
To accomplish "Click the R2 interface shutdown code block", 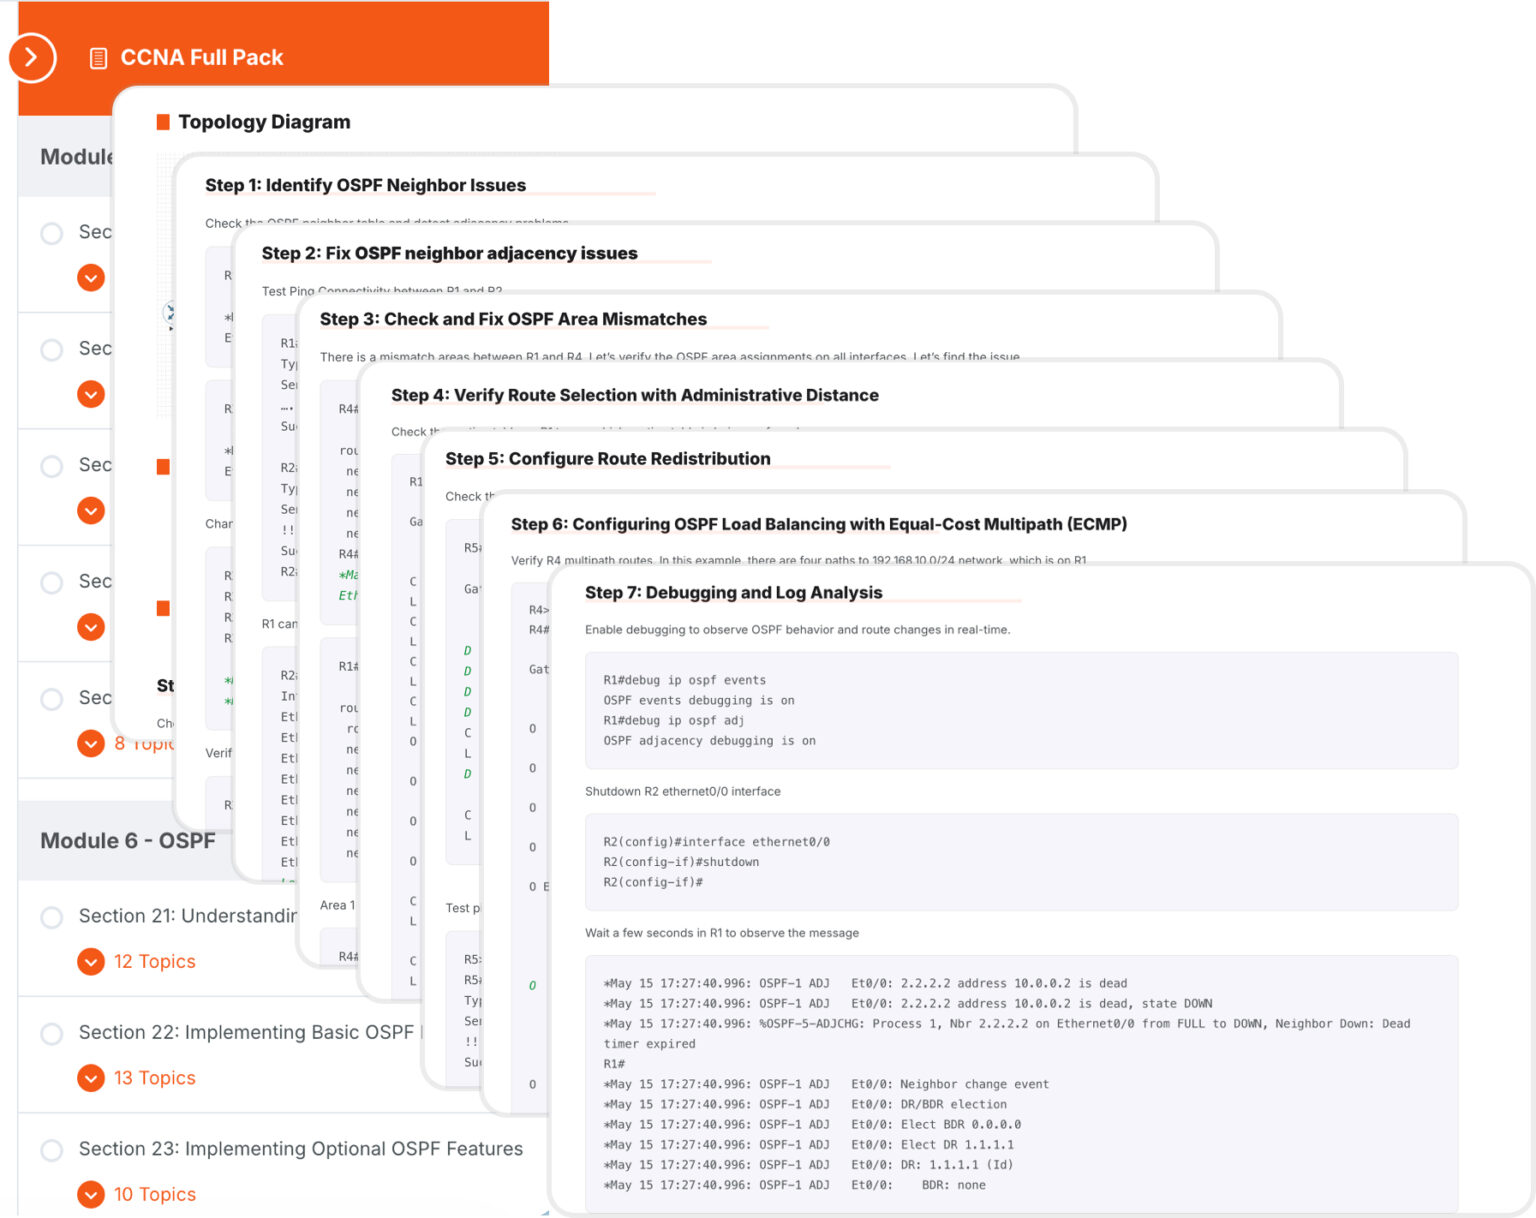I will (x=1020, y=862).
